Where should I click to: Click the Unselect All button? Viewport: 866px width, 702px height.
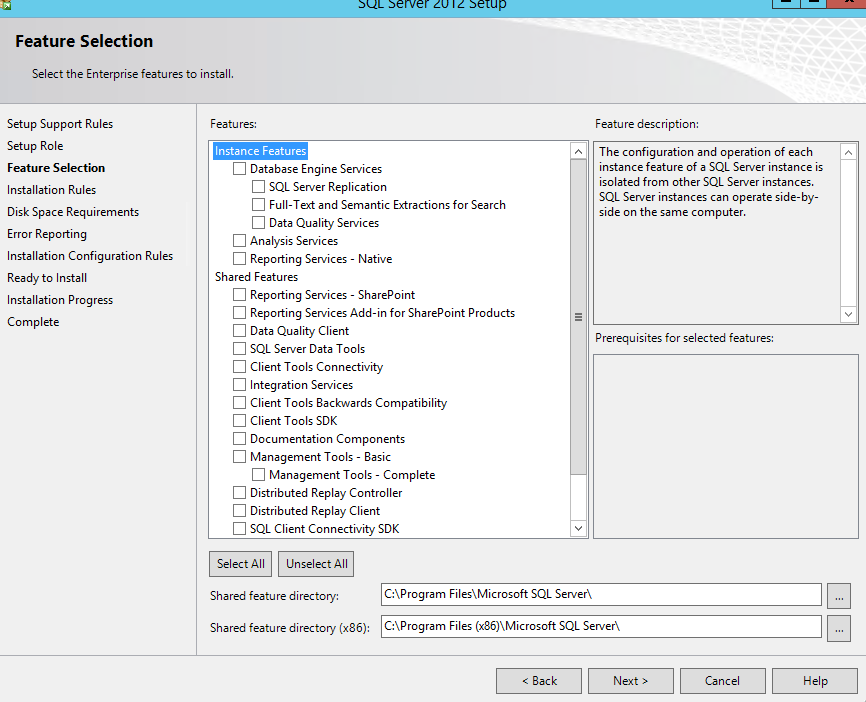coord(316,564)
